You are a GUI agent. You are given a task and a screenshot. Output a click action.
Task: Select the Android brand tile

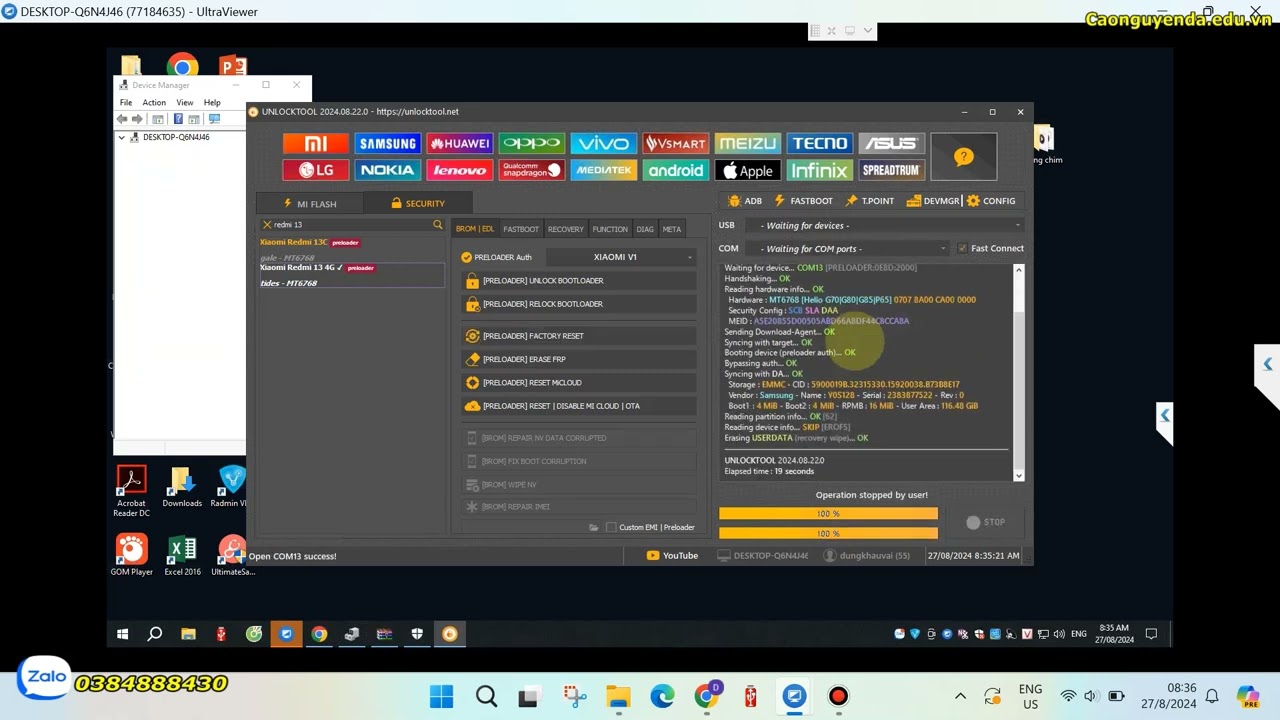[675, 170]
